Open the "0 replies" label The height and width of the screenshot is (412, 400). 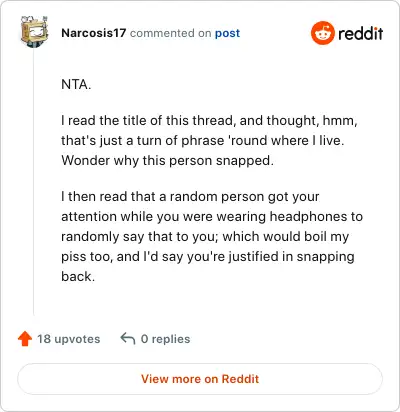point(165,339)
